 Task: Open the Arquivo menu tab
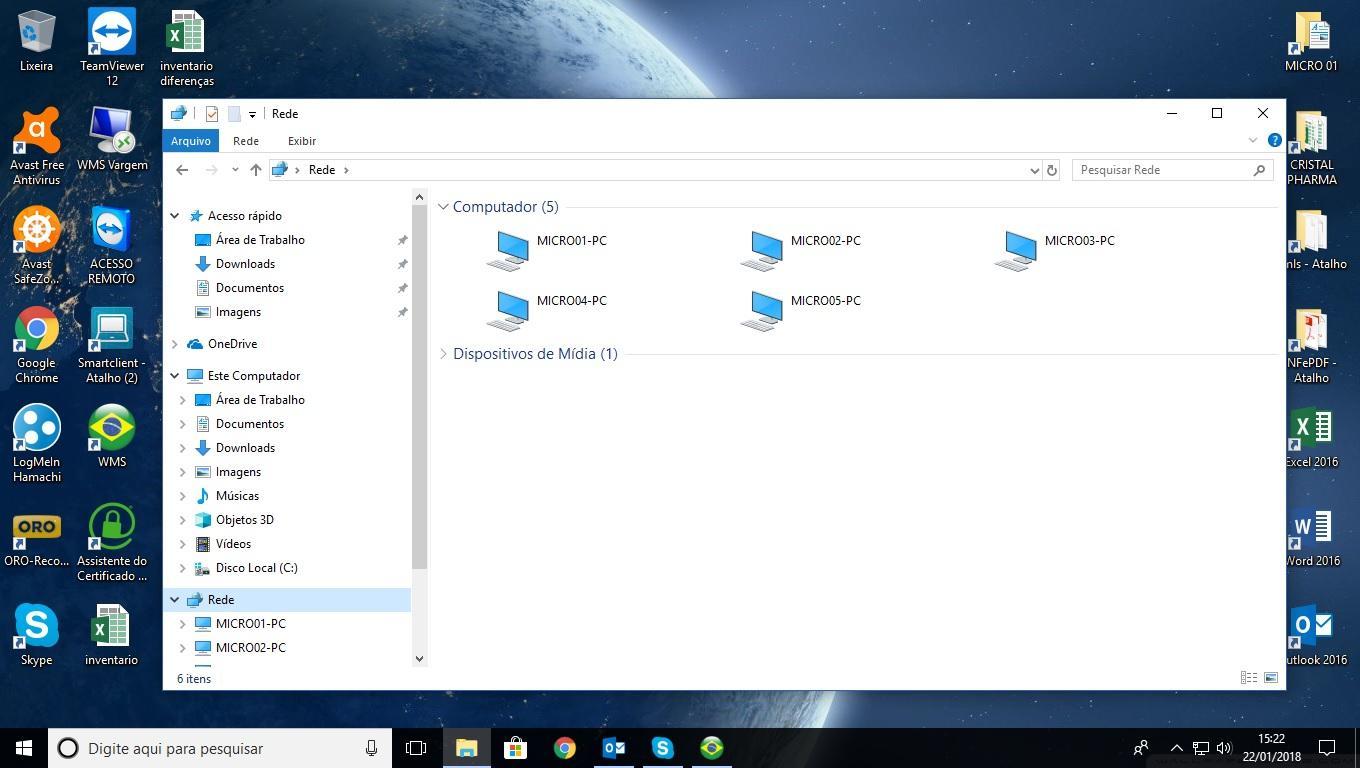(x=190, y=141)
